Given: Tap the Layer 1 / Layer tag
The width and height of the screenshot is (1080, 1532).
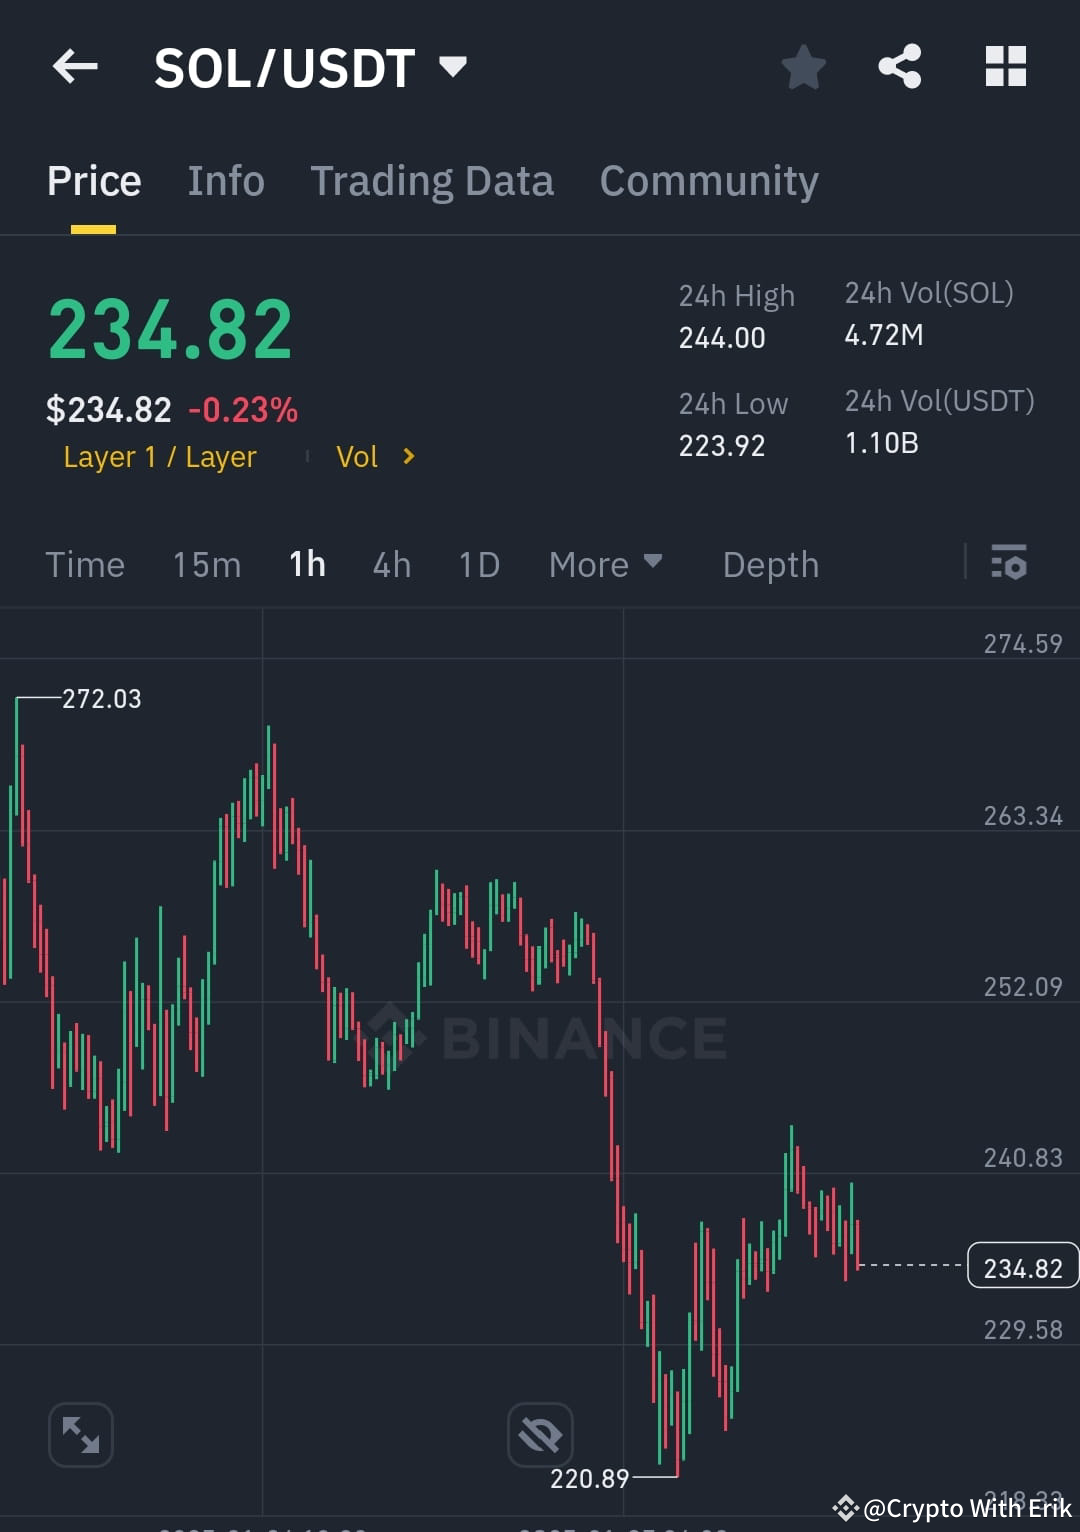Looking at the screenshot, I should pyautogui.click(x=159, y=456).
